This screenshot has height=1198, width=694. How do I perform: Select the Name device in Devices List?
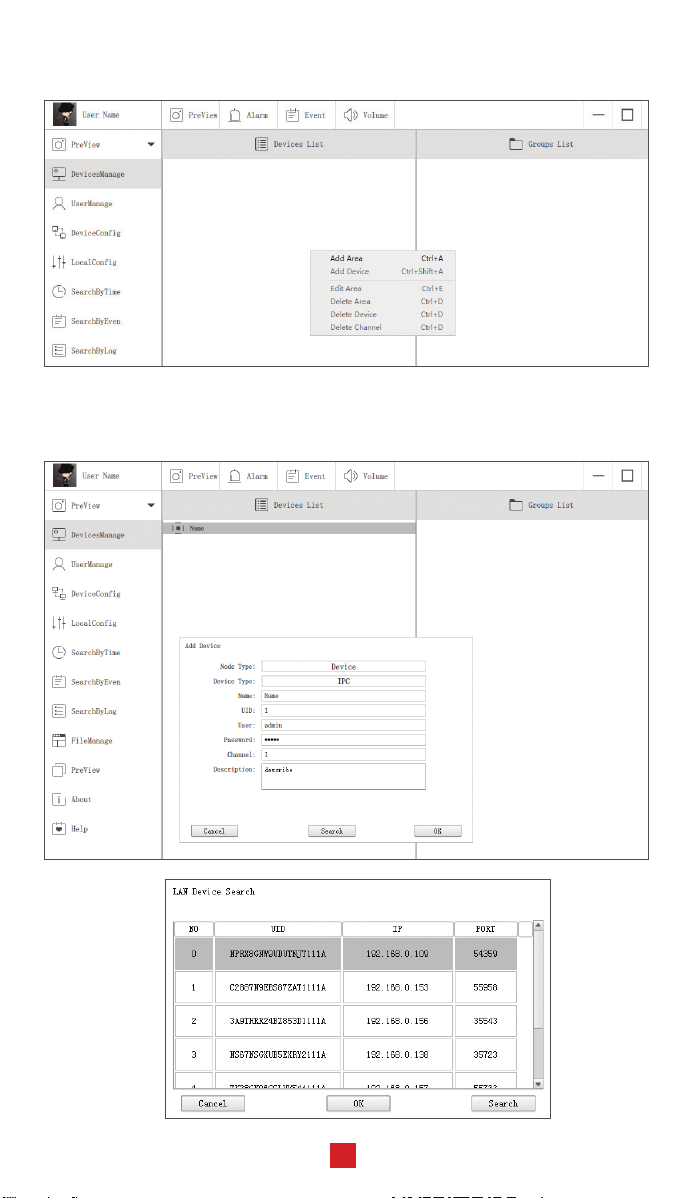[289, 528]
